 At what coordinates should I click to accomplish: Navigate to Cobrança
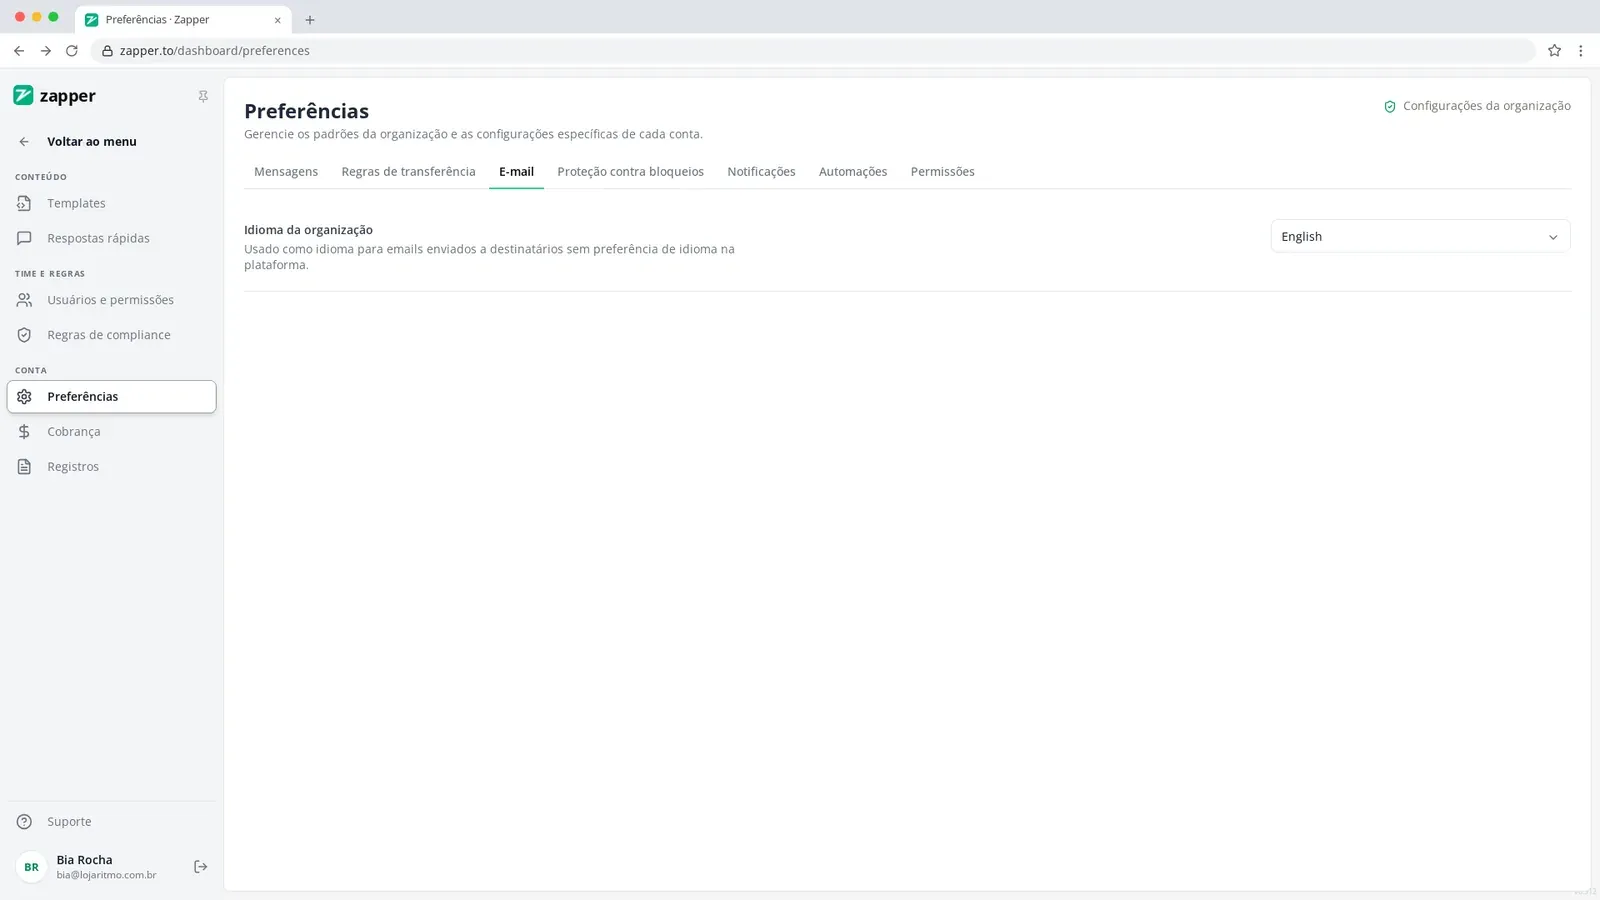click(x=111, y=432)
